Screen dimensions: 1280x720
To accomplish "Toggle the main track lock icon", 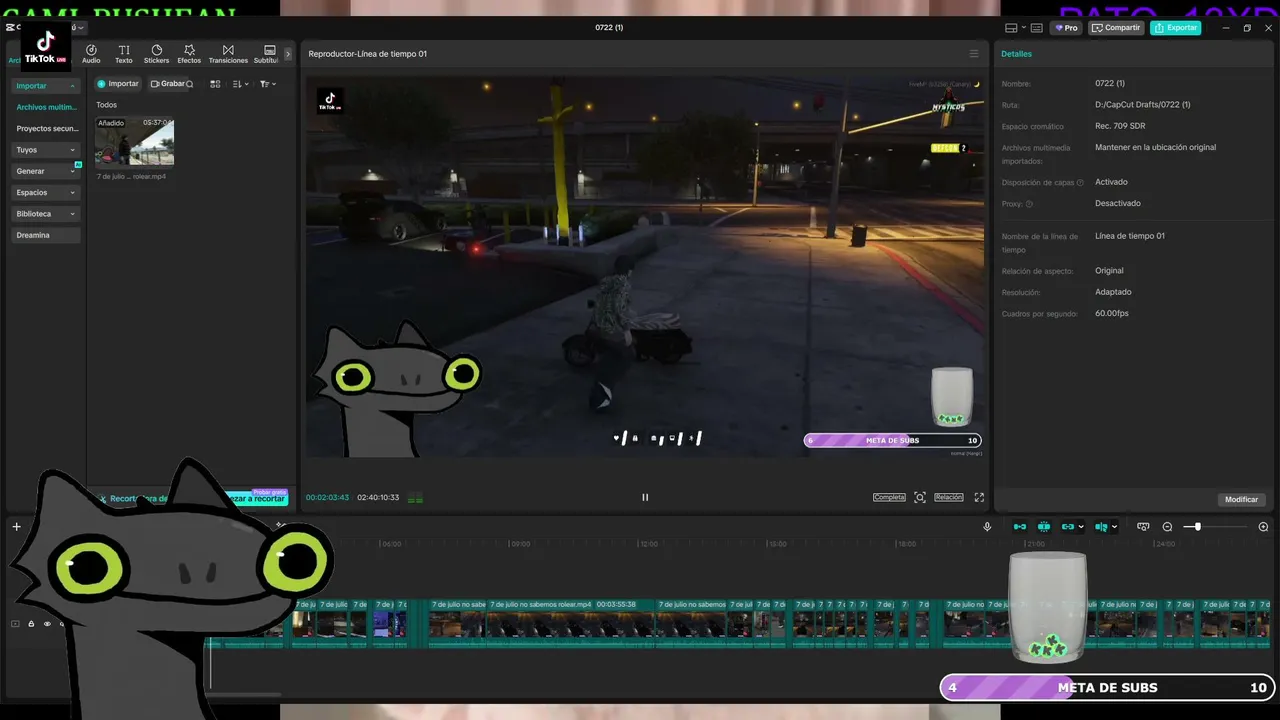I will pyautogui.click(x=31, y=624).
